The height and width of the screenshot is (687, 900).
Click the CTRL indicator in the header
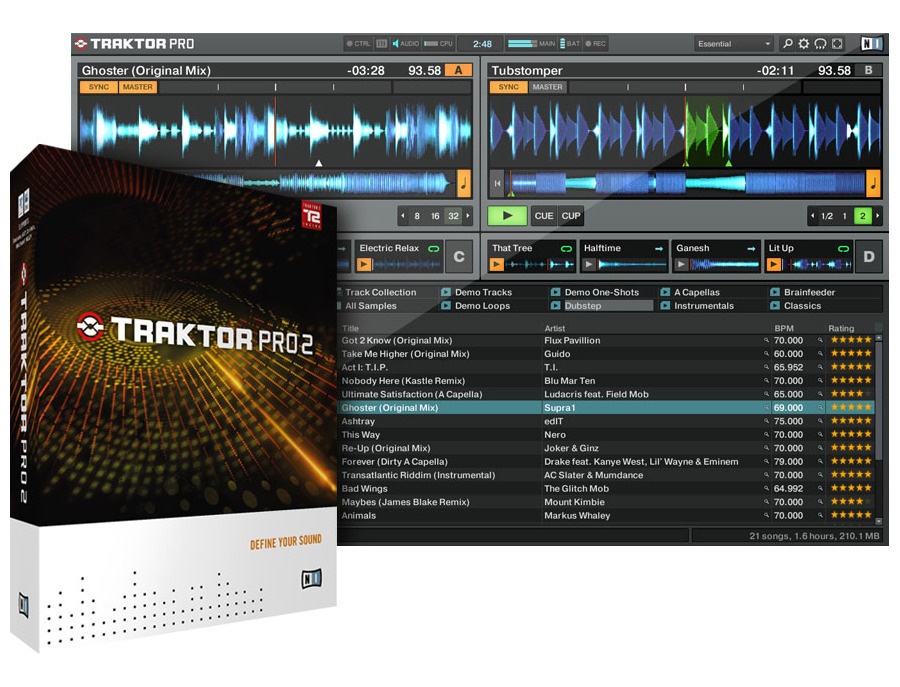[359, 44]
